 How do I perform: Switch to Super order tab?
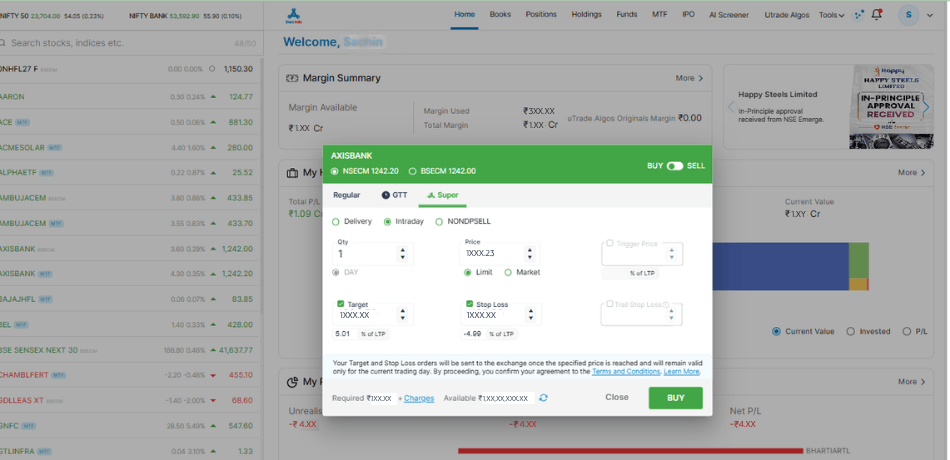coord(442,195)
